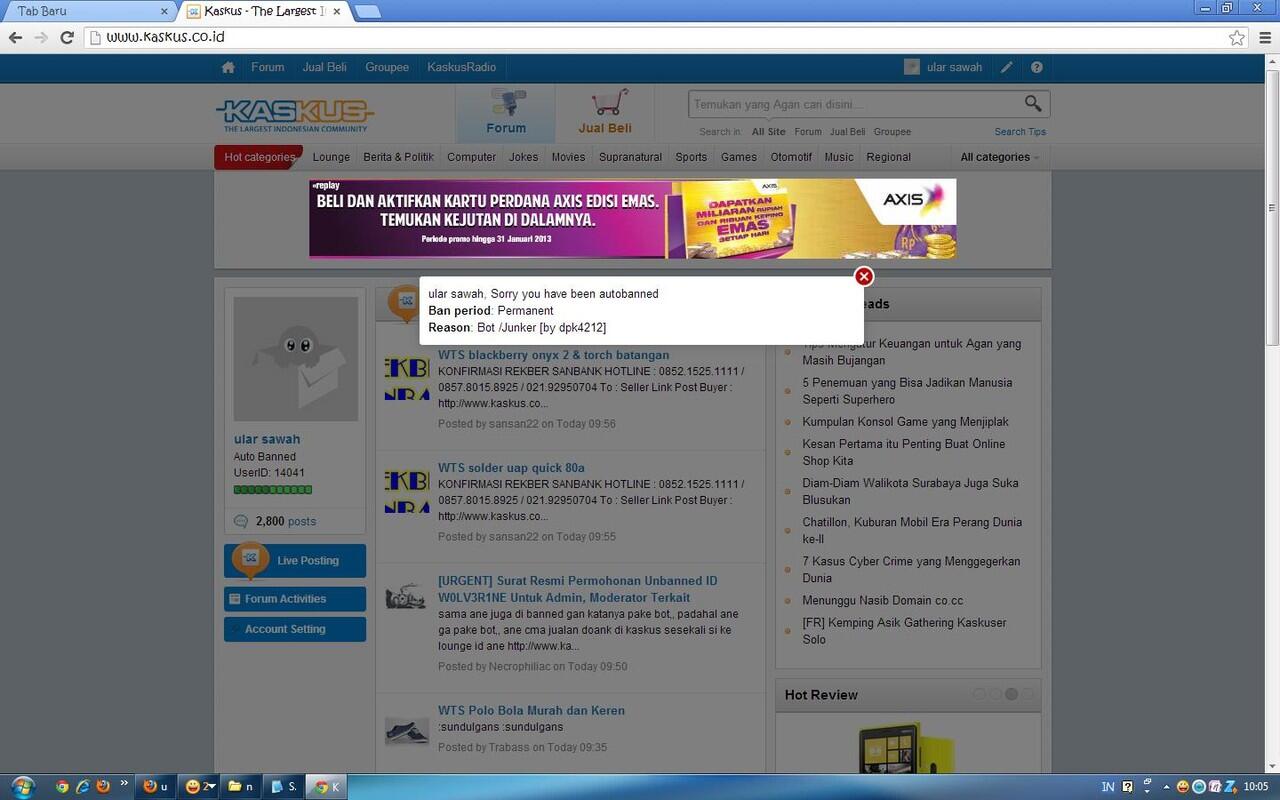Click the Forum Activities list icon
The width and height of the screenshot is (1280, 800).
[235, 599]
